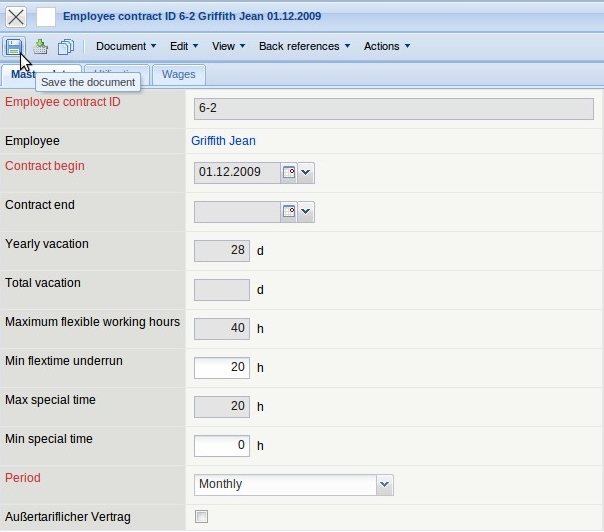Viewport: 604px width, 532px height.
Task: Click the Save the document icon
Action: pos(14,47)
